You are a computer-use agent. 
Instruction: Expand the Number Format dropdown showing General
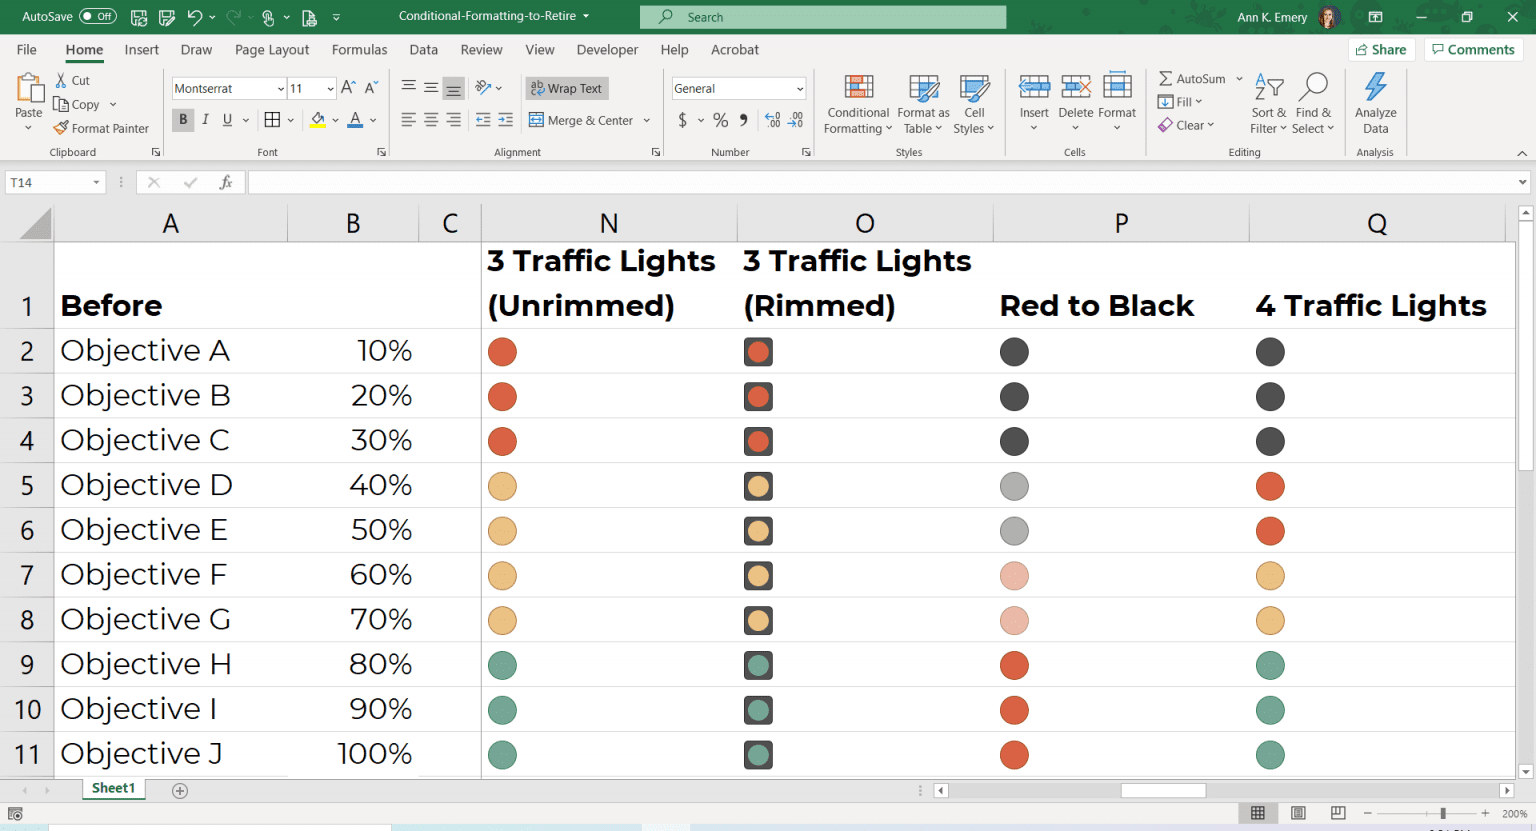pos(800,88)
